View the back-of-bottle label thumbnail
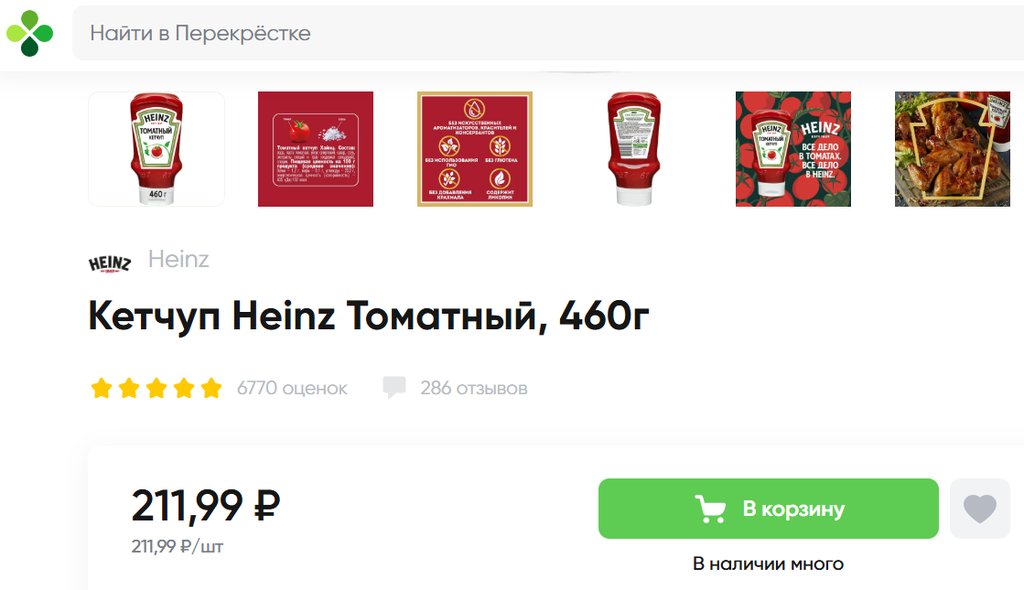 (x=633, y=149)
